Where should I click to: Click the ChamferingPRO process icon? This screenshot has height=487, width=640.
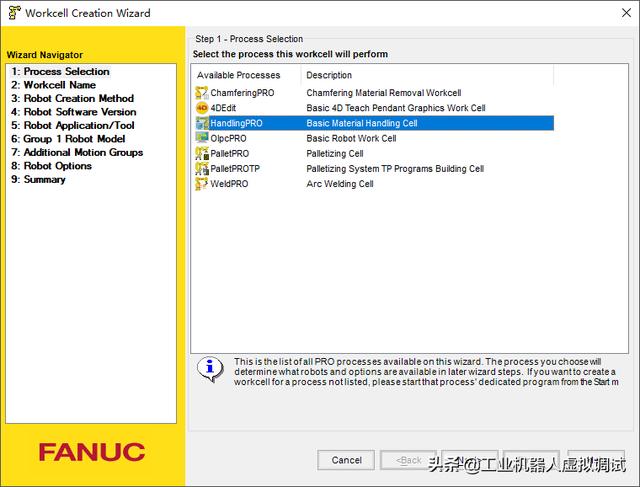click(x=202, y=93)
